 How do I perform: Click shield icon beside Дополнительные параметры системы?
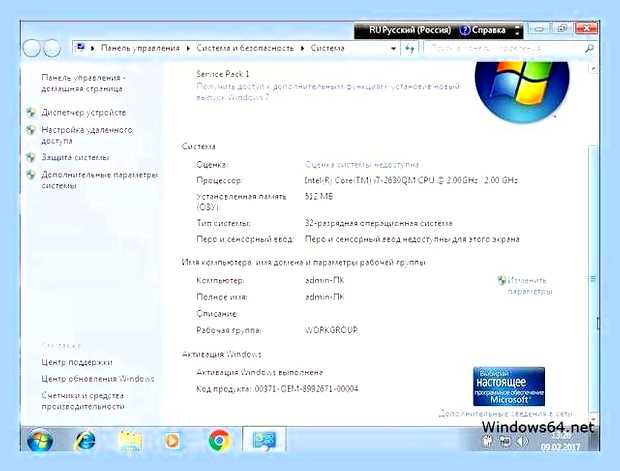click(x=31, y=174)
